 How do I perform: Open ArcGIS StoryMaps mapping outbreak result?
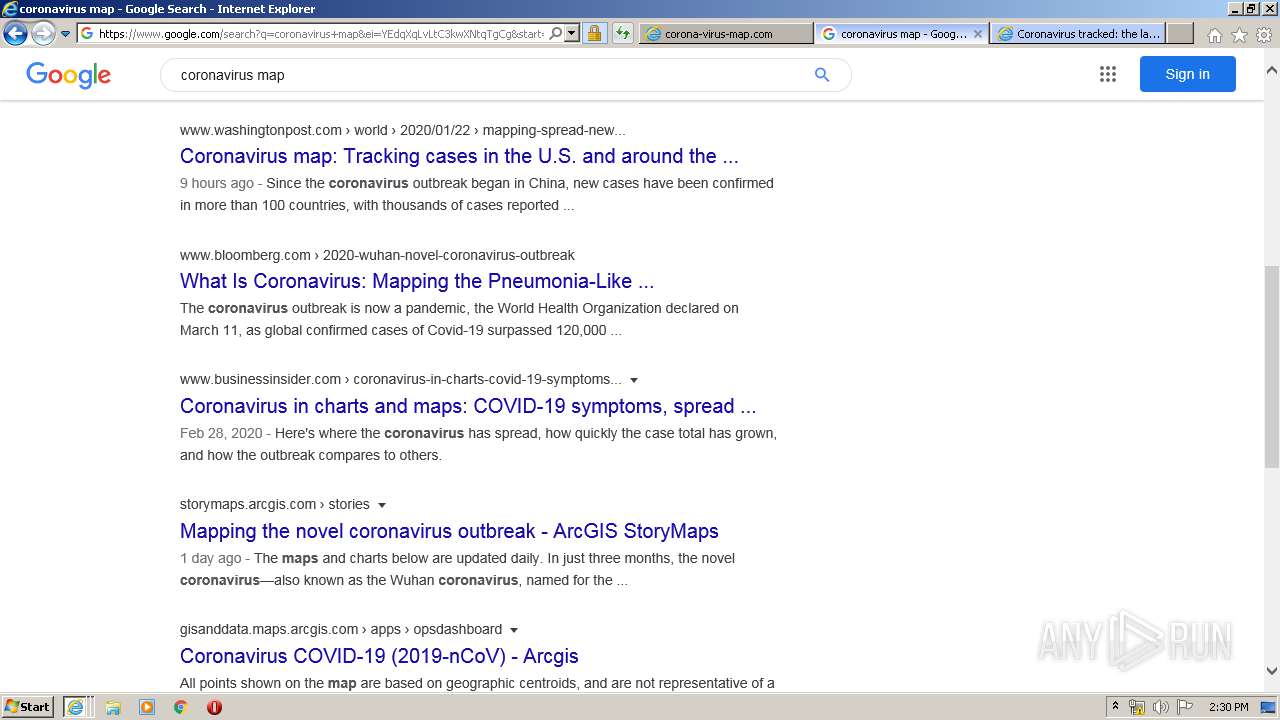click(x=449, y=531)
